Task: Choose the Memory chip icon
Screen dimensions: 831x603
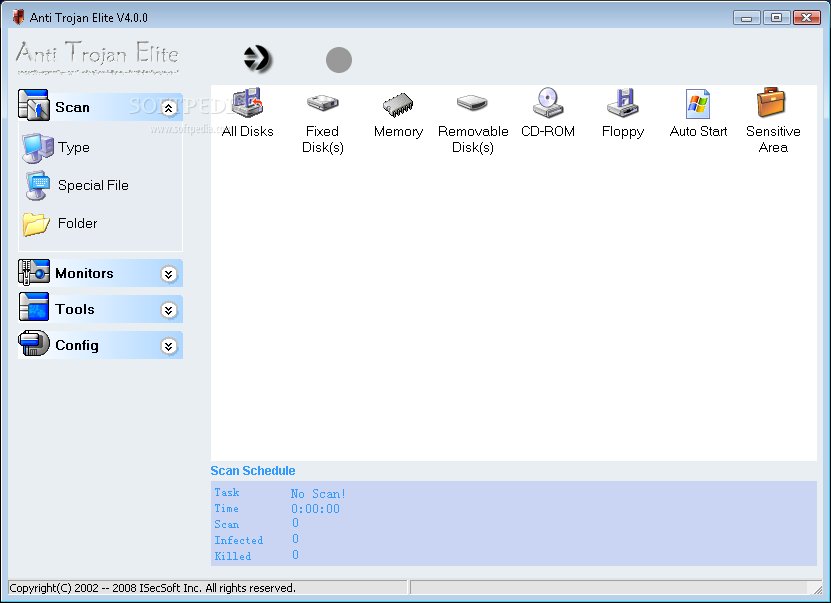Action: point(398,104)
